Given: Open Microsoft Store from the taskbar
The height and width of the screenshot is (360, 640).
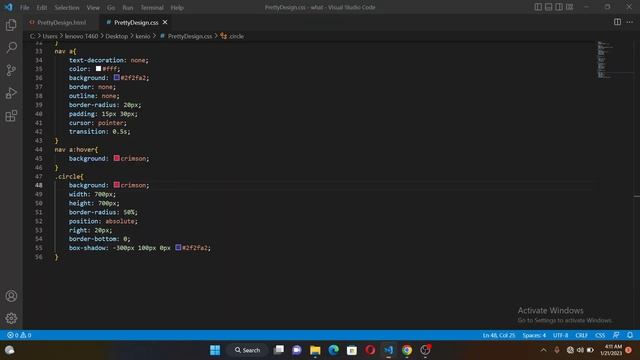Looking at the screenshot, I should click(x=352, y=350).
